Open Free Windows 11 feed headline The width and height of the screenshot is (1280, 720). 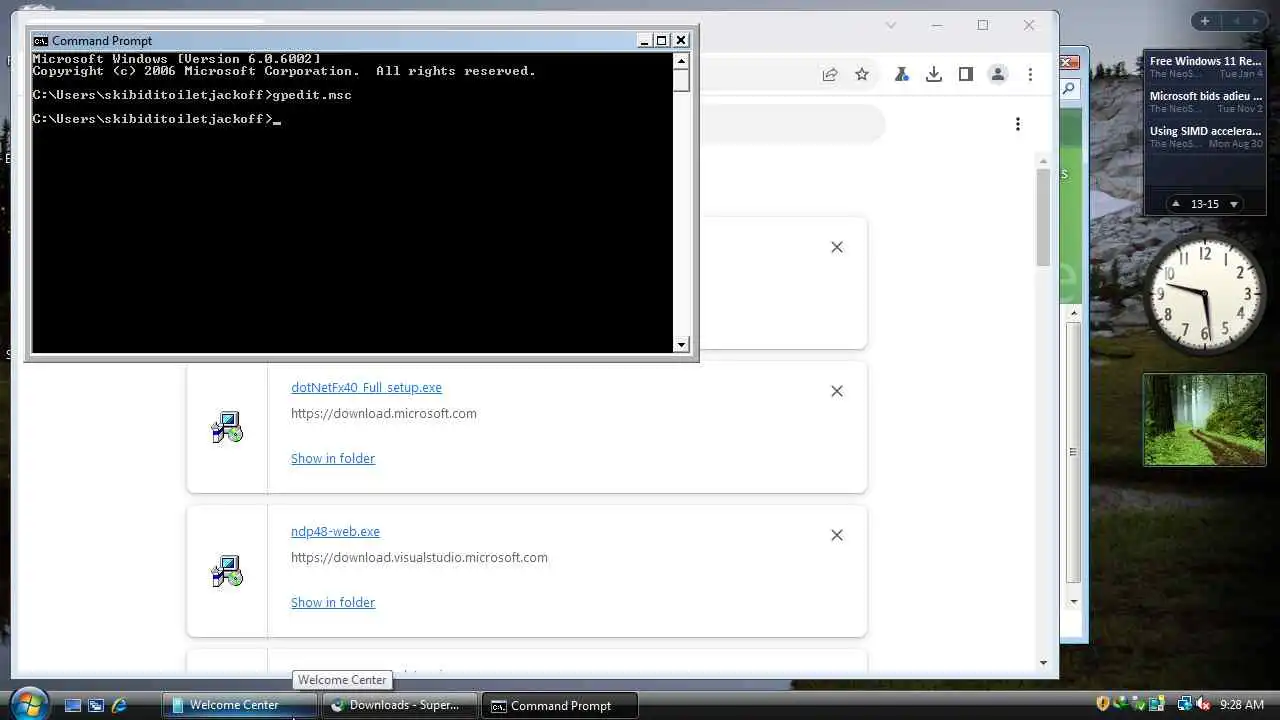coord(1206,61)
